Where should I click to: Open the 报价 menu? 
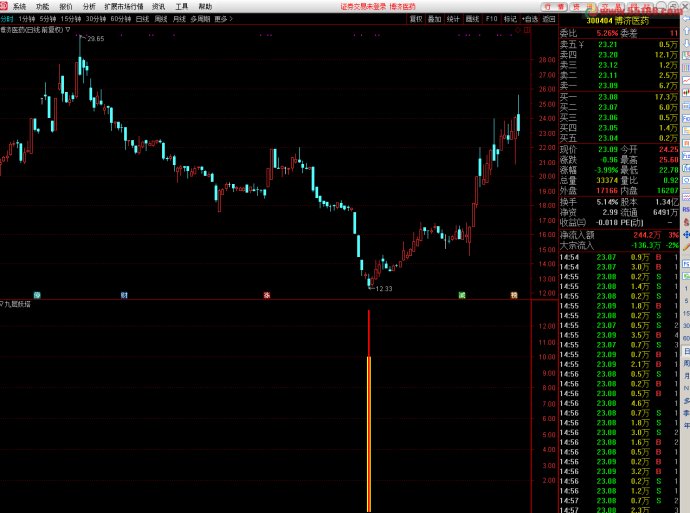(x=66, y=7)
